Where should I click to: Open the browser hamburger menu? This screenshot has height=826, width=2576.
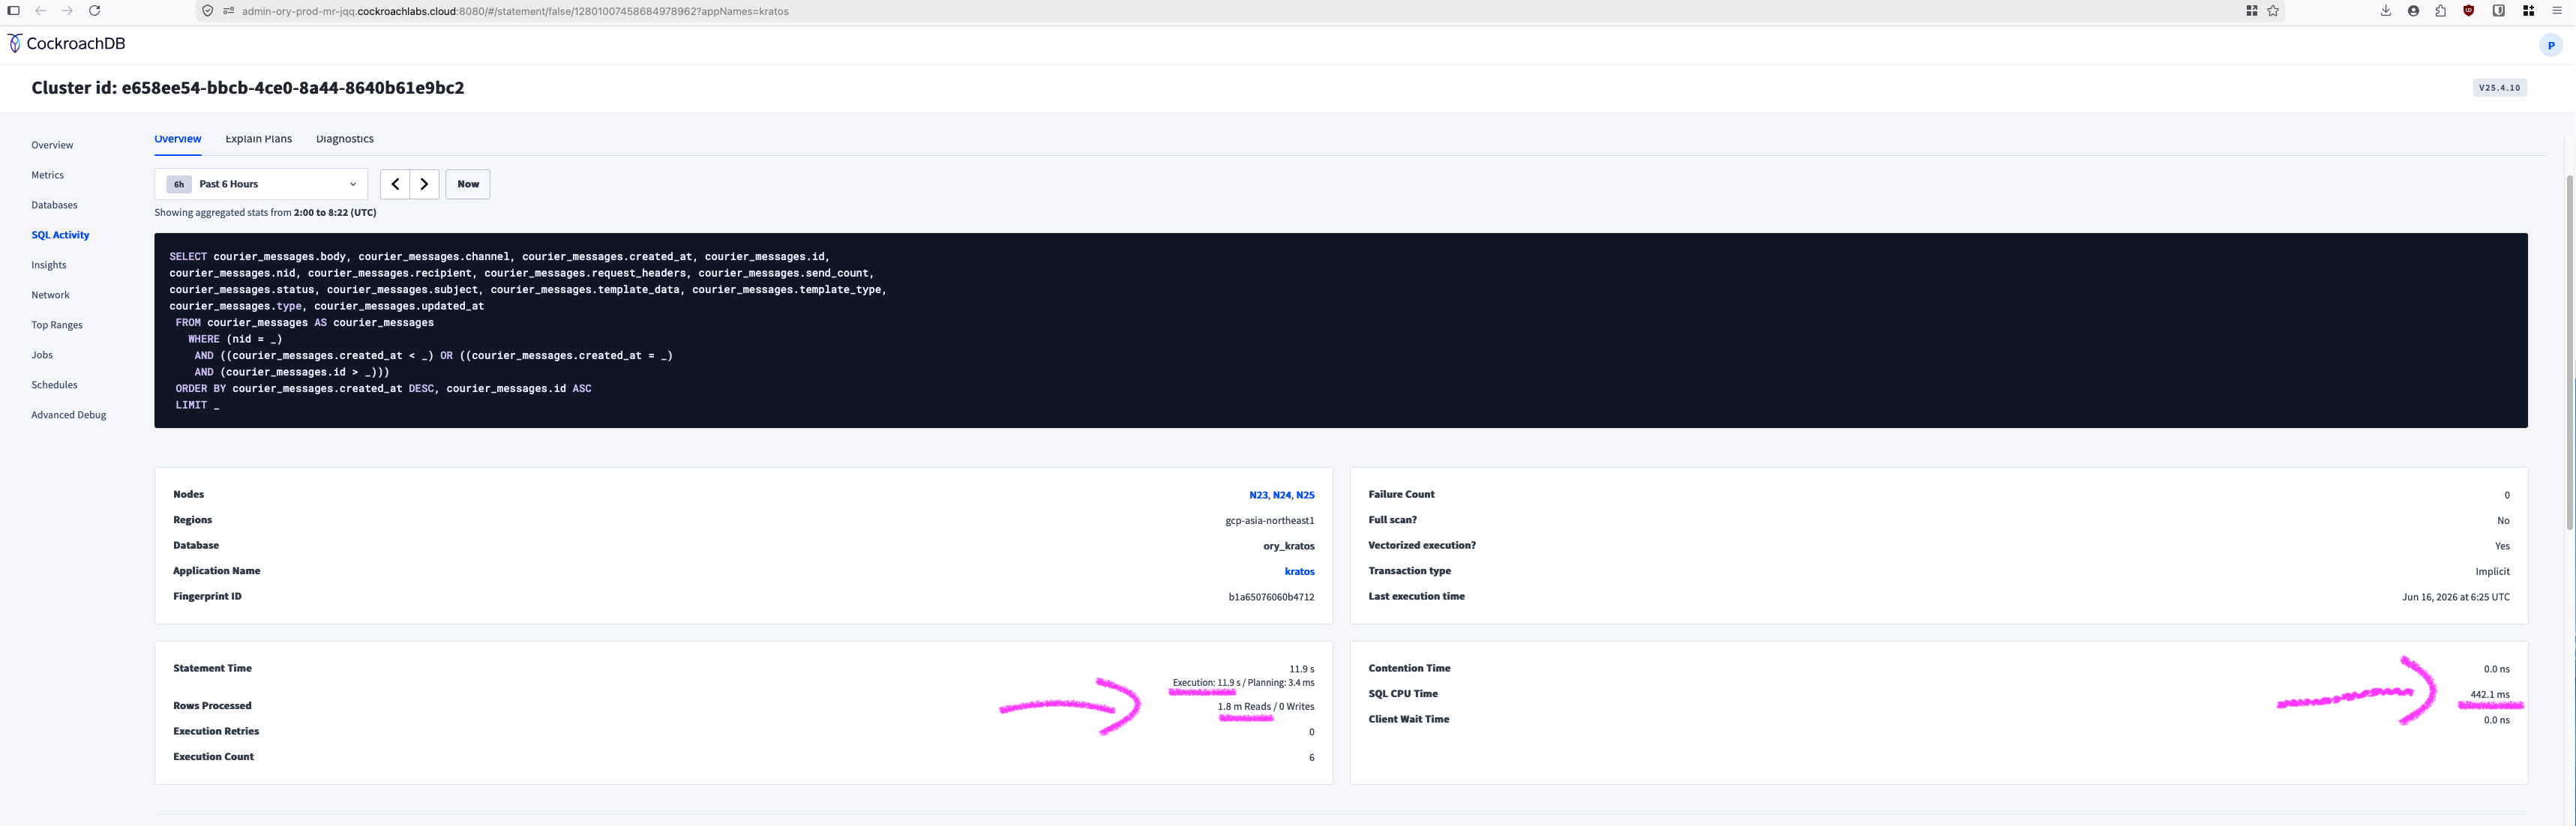click(2557, 11)
